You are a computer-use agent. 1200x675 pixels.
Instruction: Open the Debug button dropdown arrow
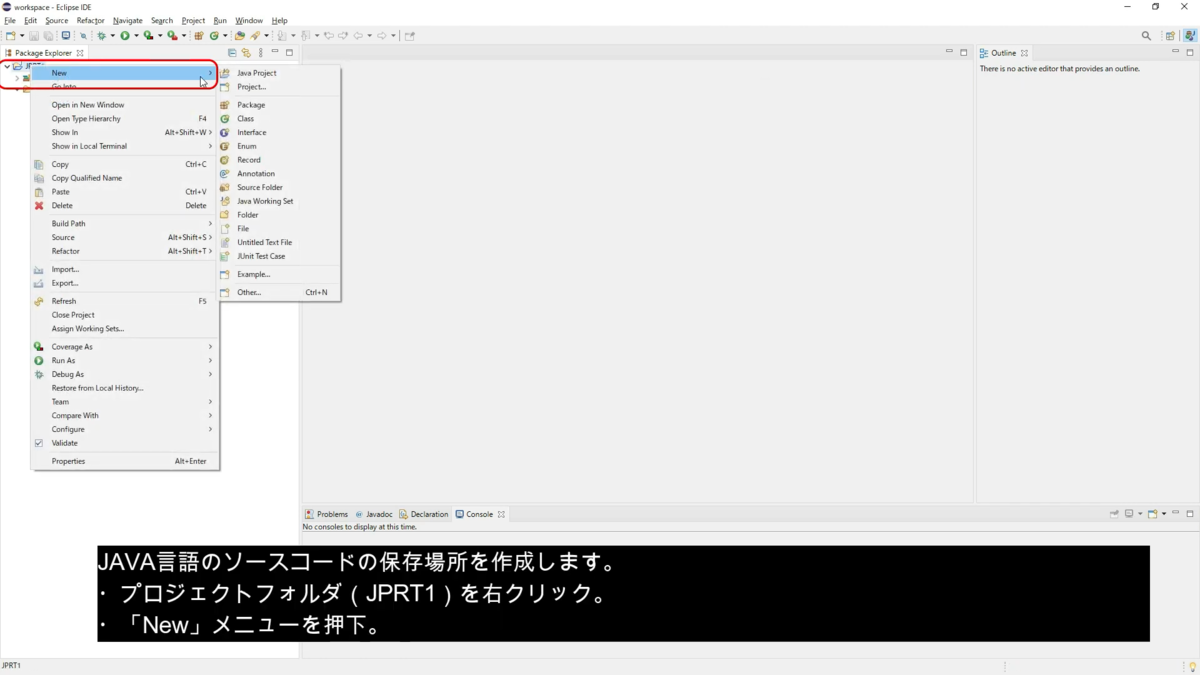(112, 35)
